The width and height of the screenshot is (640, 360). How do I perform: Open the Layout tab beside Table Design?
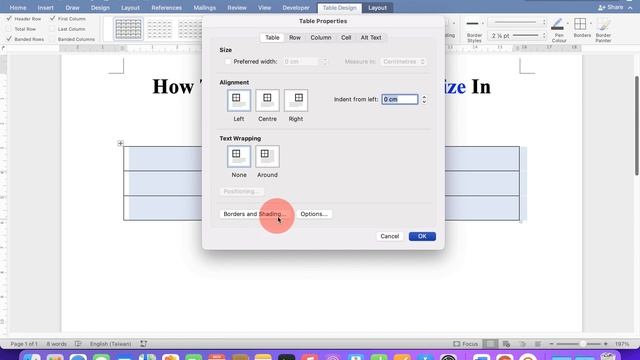378,8
